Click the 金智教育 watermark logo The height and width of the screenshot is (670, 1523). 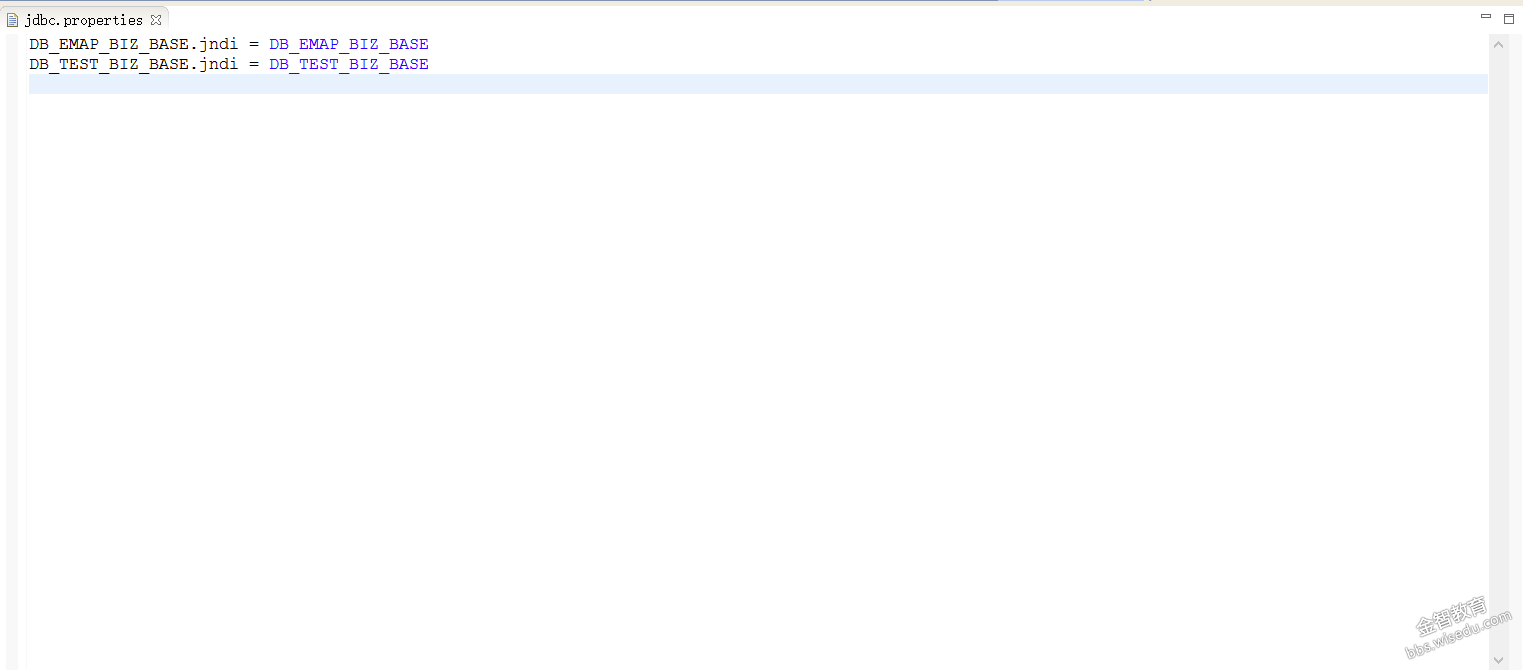[x=1452, y=616]
